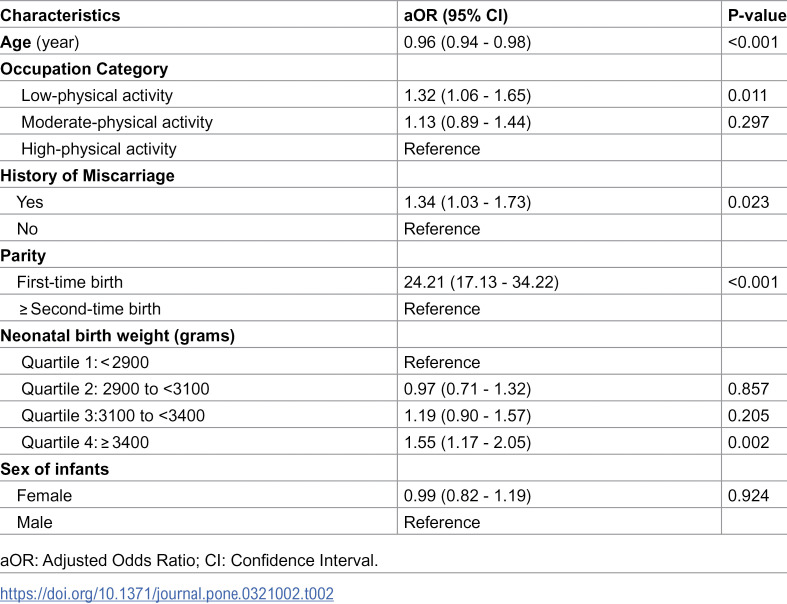Select the High-physical activity Reference cell
The image size is (787, 604).
coord(442,149)
